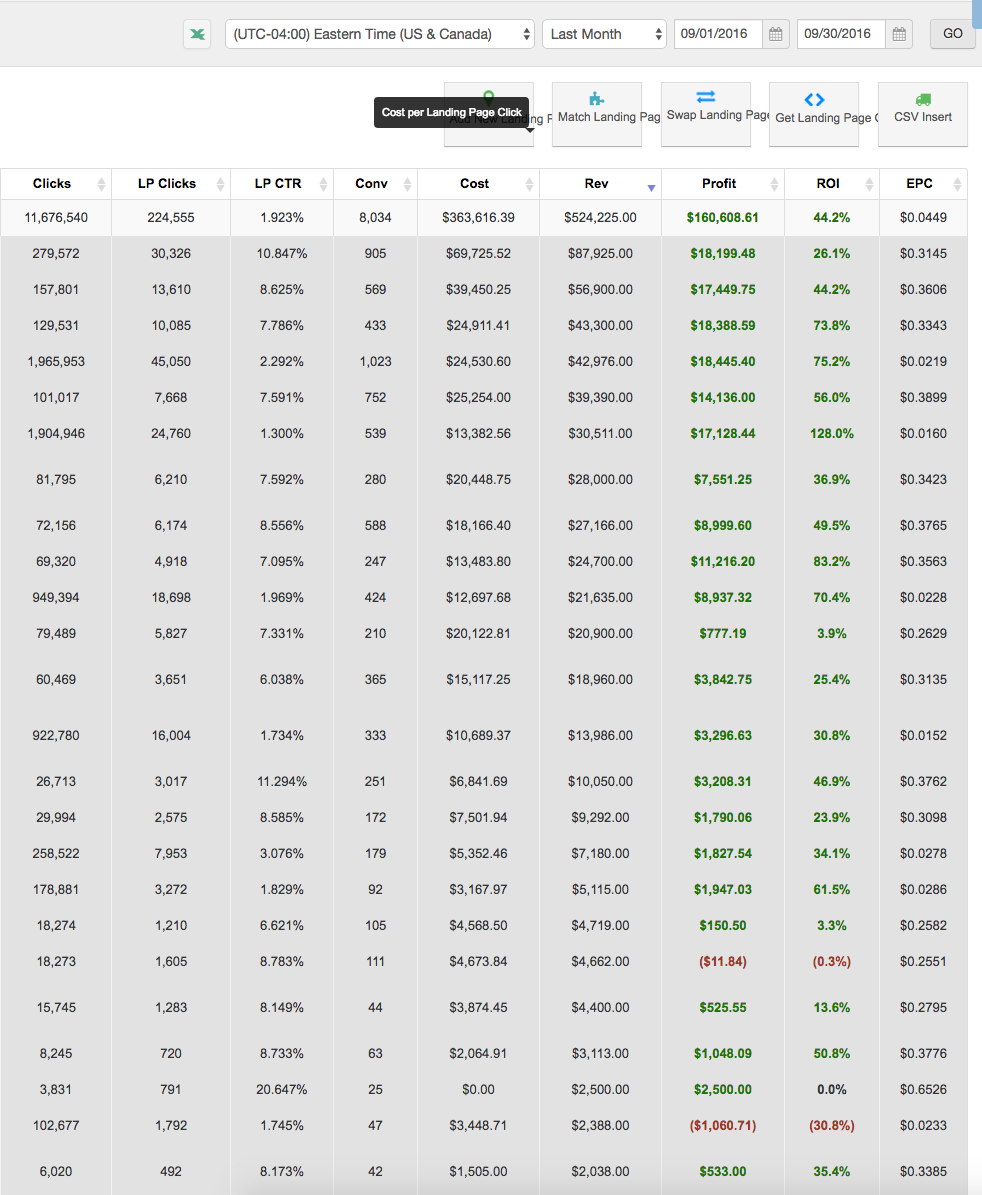Sort table by Profit column
Viewport: 982px width, 1195px height.
pyautogui.click(x=720, y=184)
